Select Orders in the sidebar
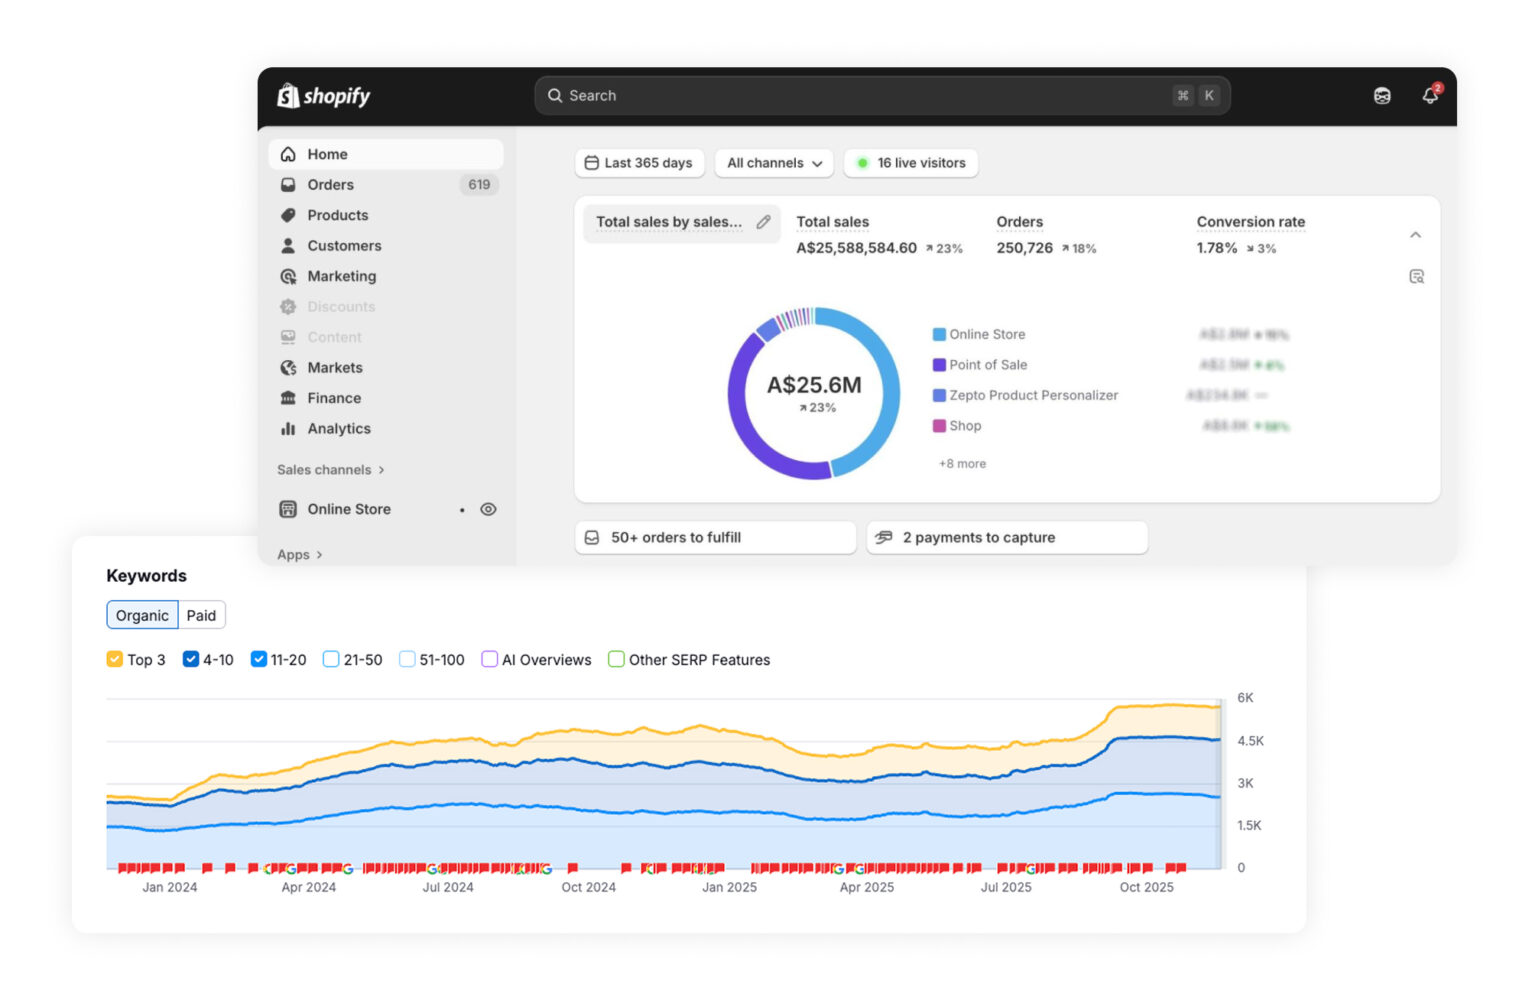 coord(329,184)
